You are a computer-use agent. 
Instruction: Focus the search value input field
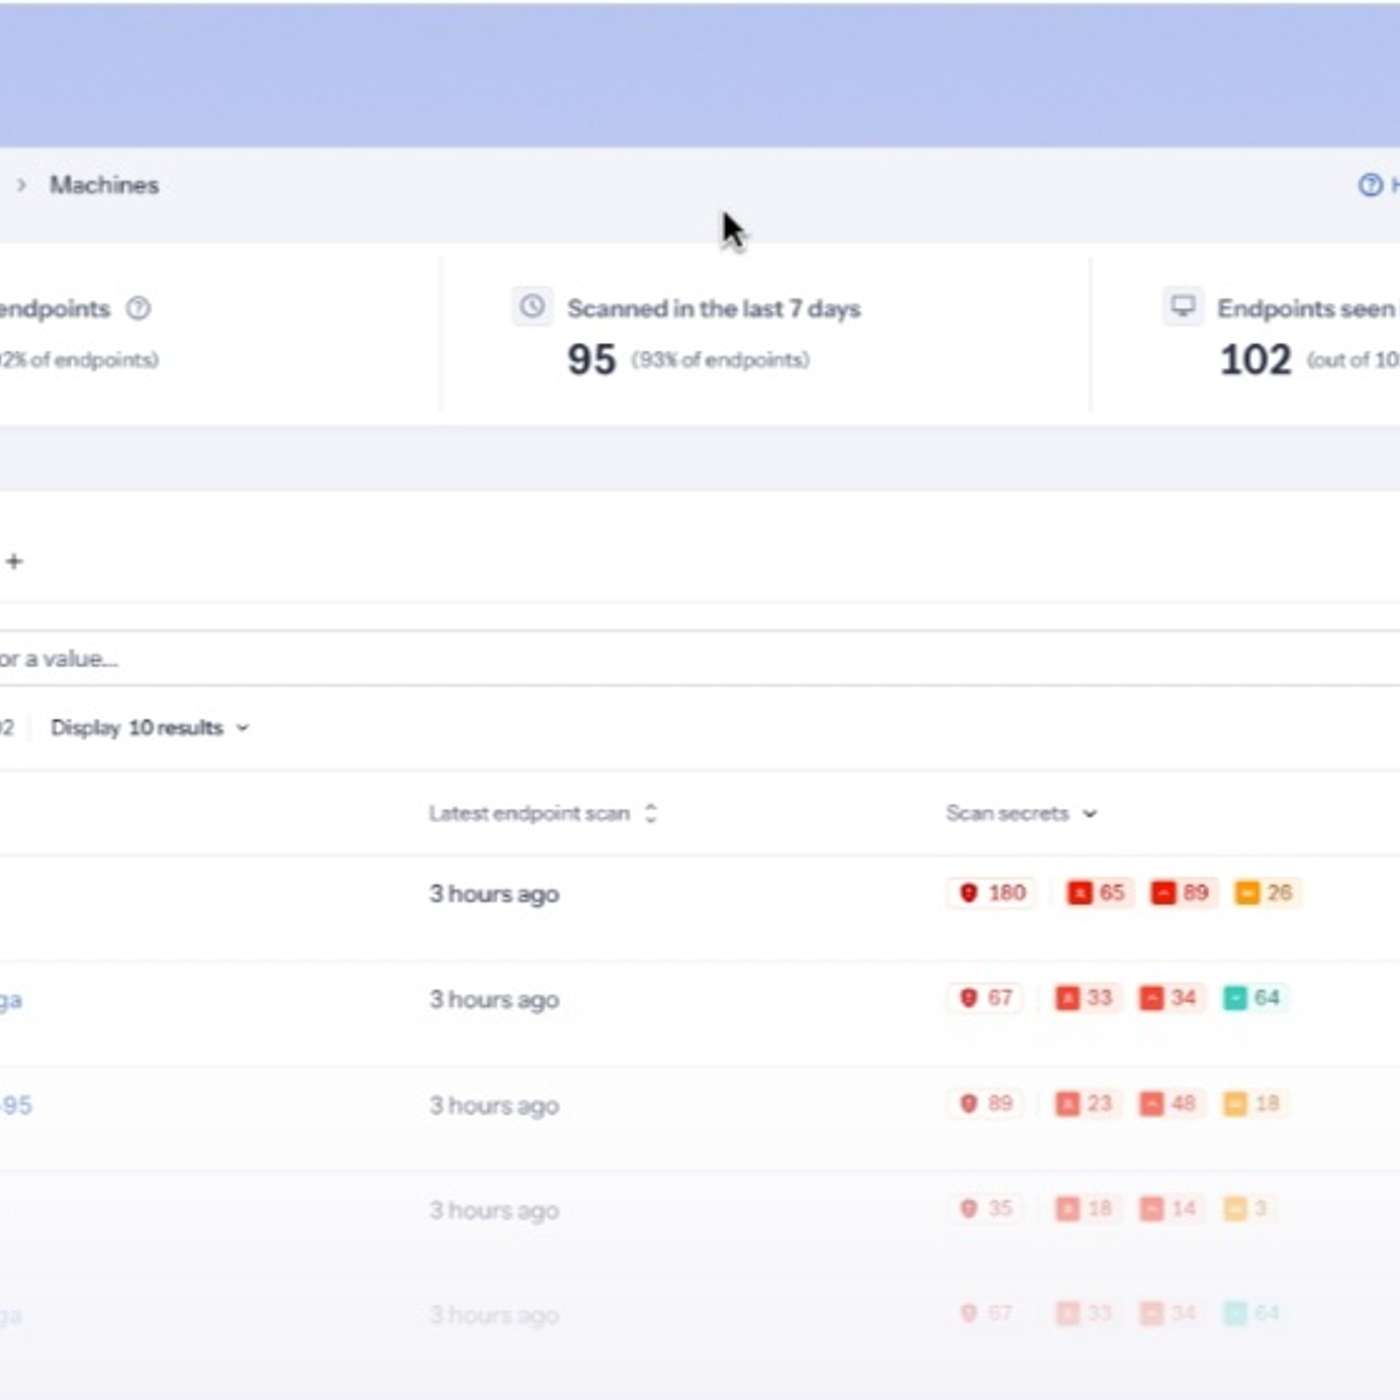[700, 658]
